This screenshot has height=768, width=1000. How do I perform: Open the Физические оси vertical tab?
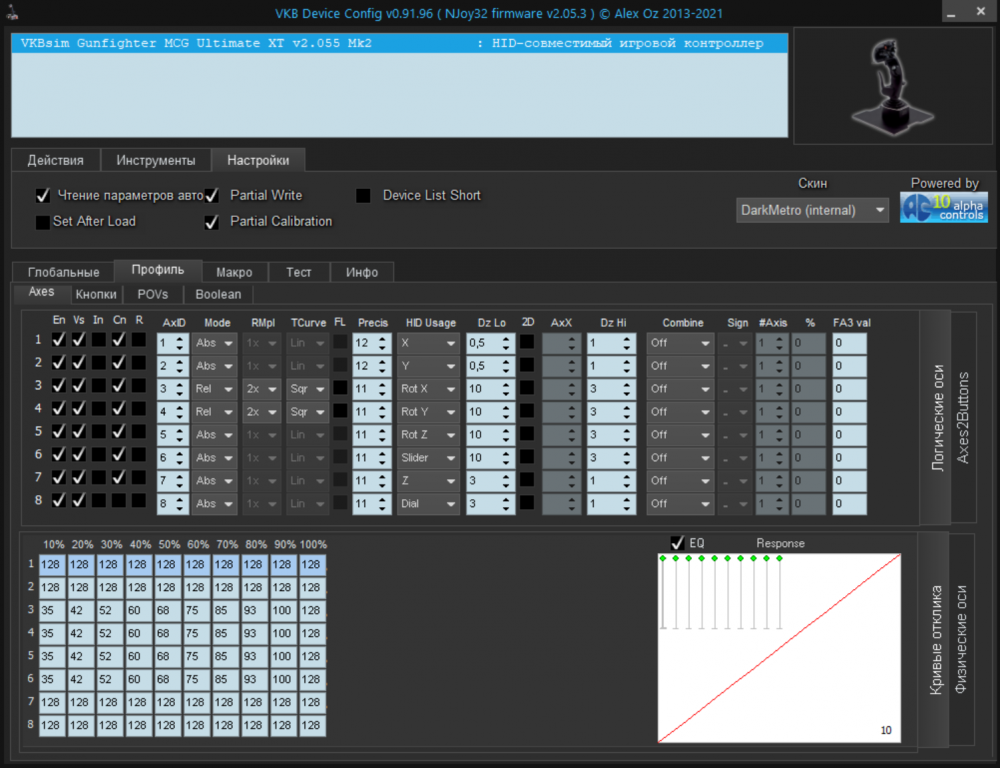(962, 640)
